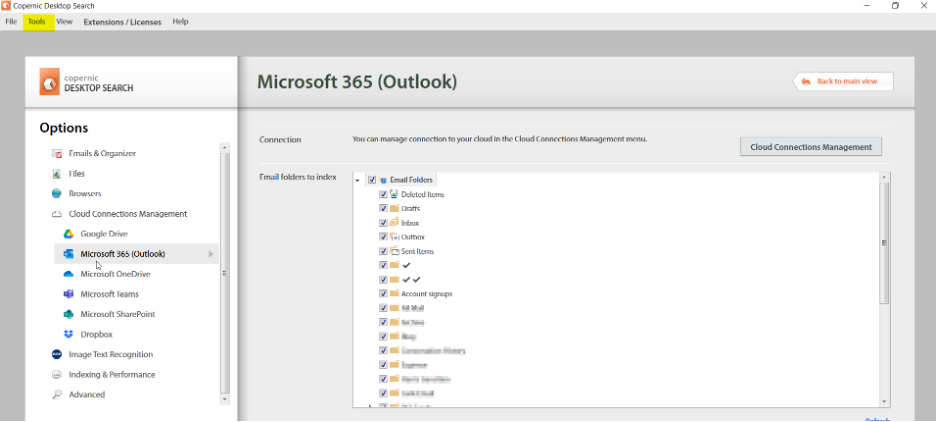Click the Options list scroll-up arrow
The image size is (936, 422).
point(224,147)
